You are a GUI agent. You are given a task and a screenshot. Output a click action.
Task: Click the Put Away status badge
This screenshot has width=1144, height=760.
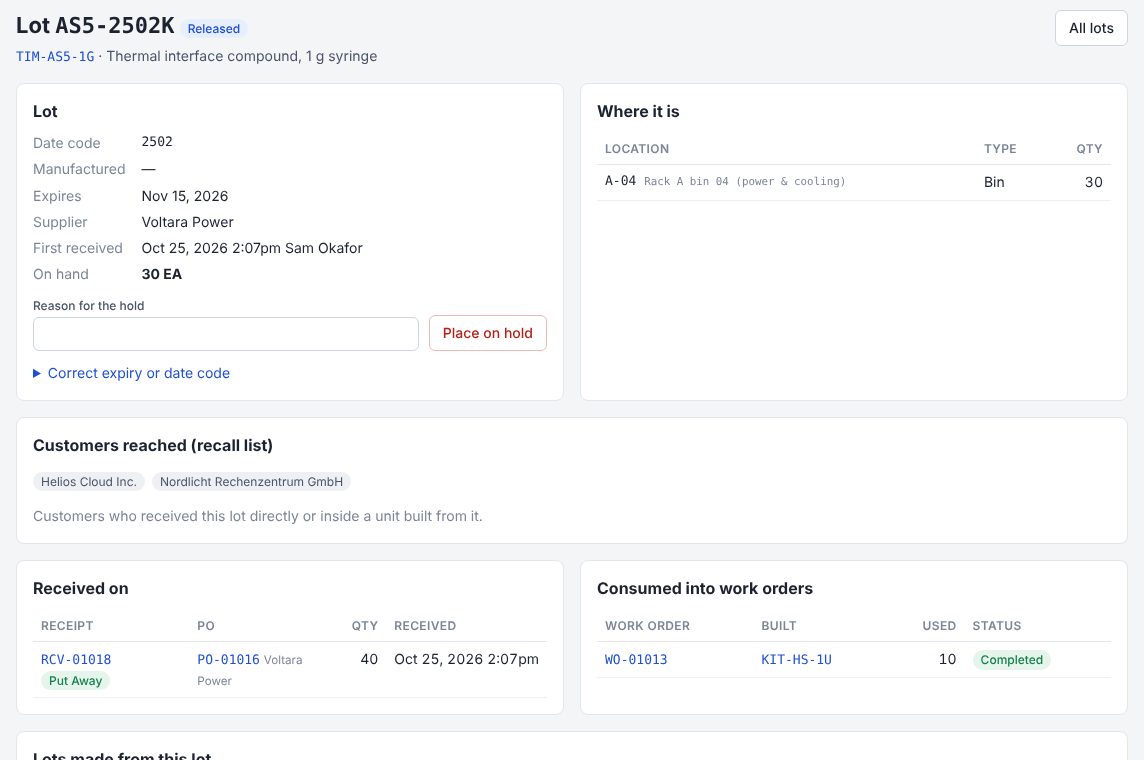pos(75,680)
